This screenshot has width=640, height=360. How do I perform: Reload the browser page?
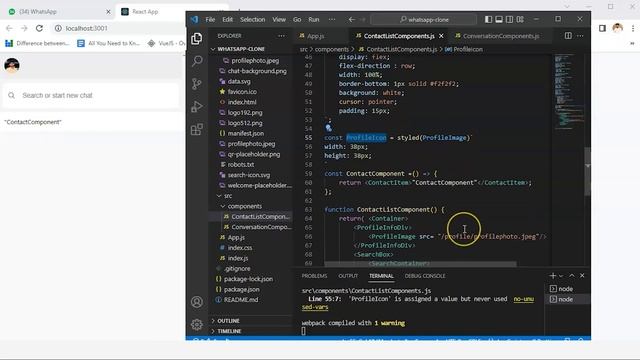tap(39, 28)
